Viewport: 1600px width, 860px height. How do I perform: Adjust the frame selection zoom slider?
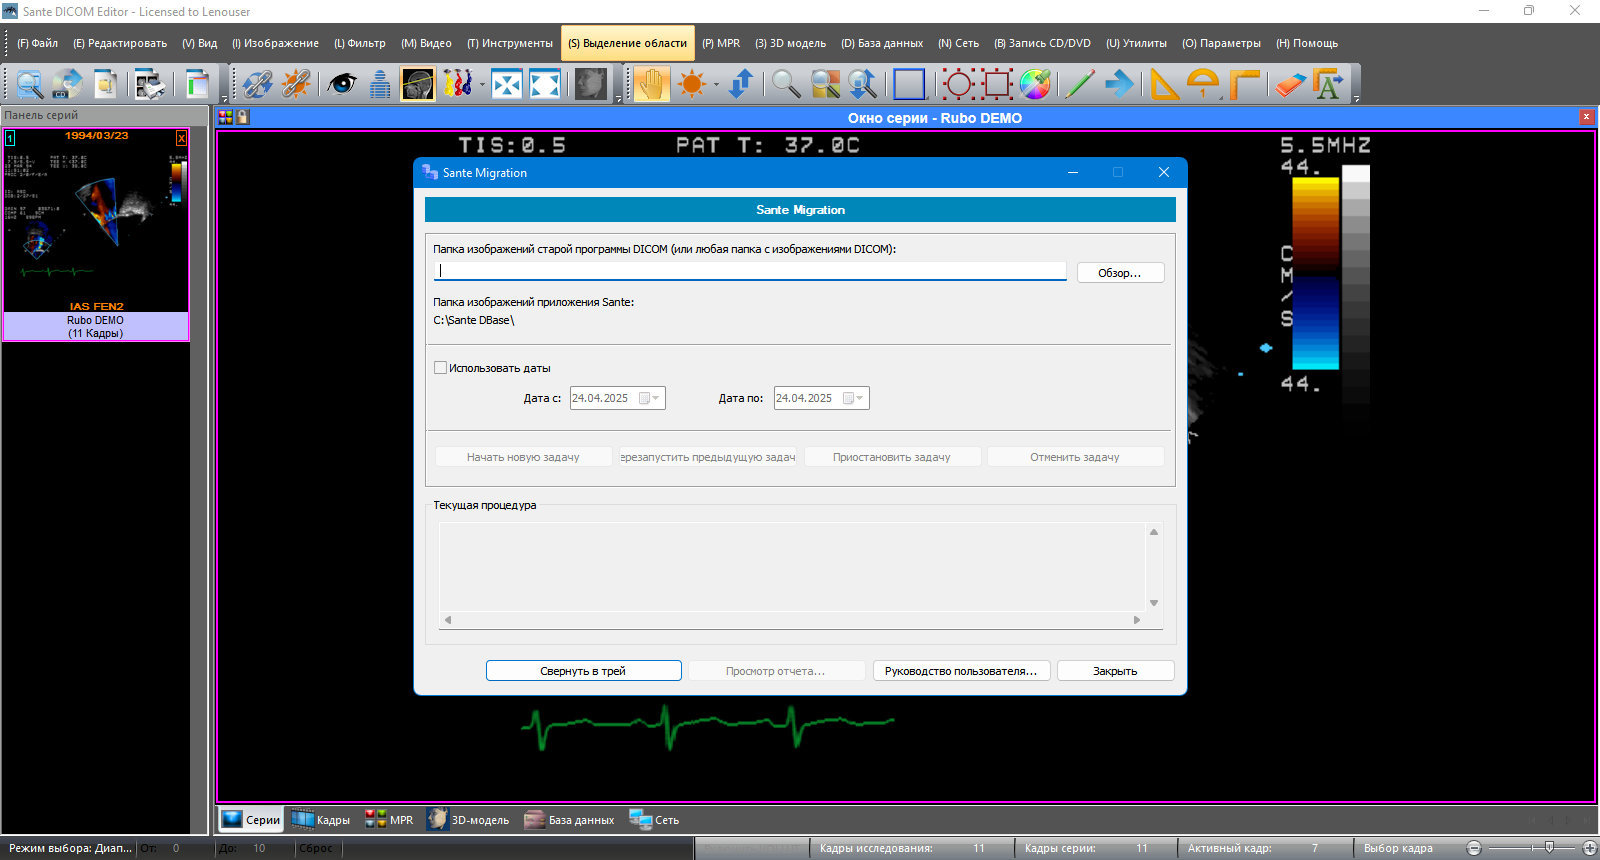(1549, 848)
